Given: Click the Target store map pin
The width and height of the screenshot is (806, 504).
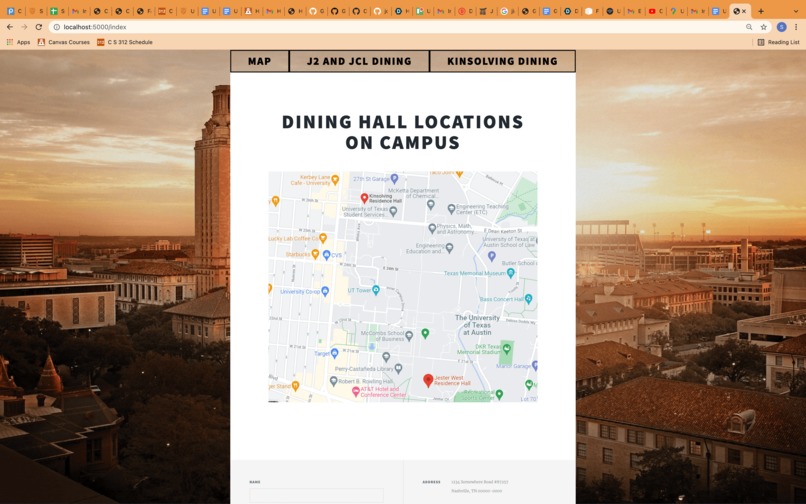Looking at the screenshot, I should 335,353.
